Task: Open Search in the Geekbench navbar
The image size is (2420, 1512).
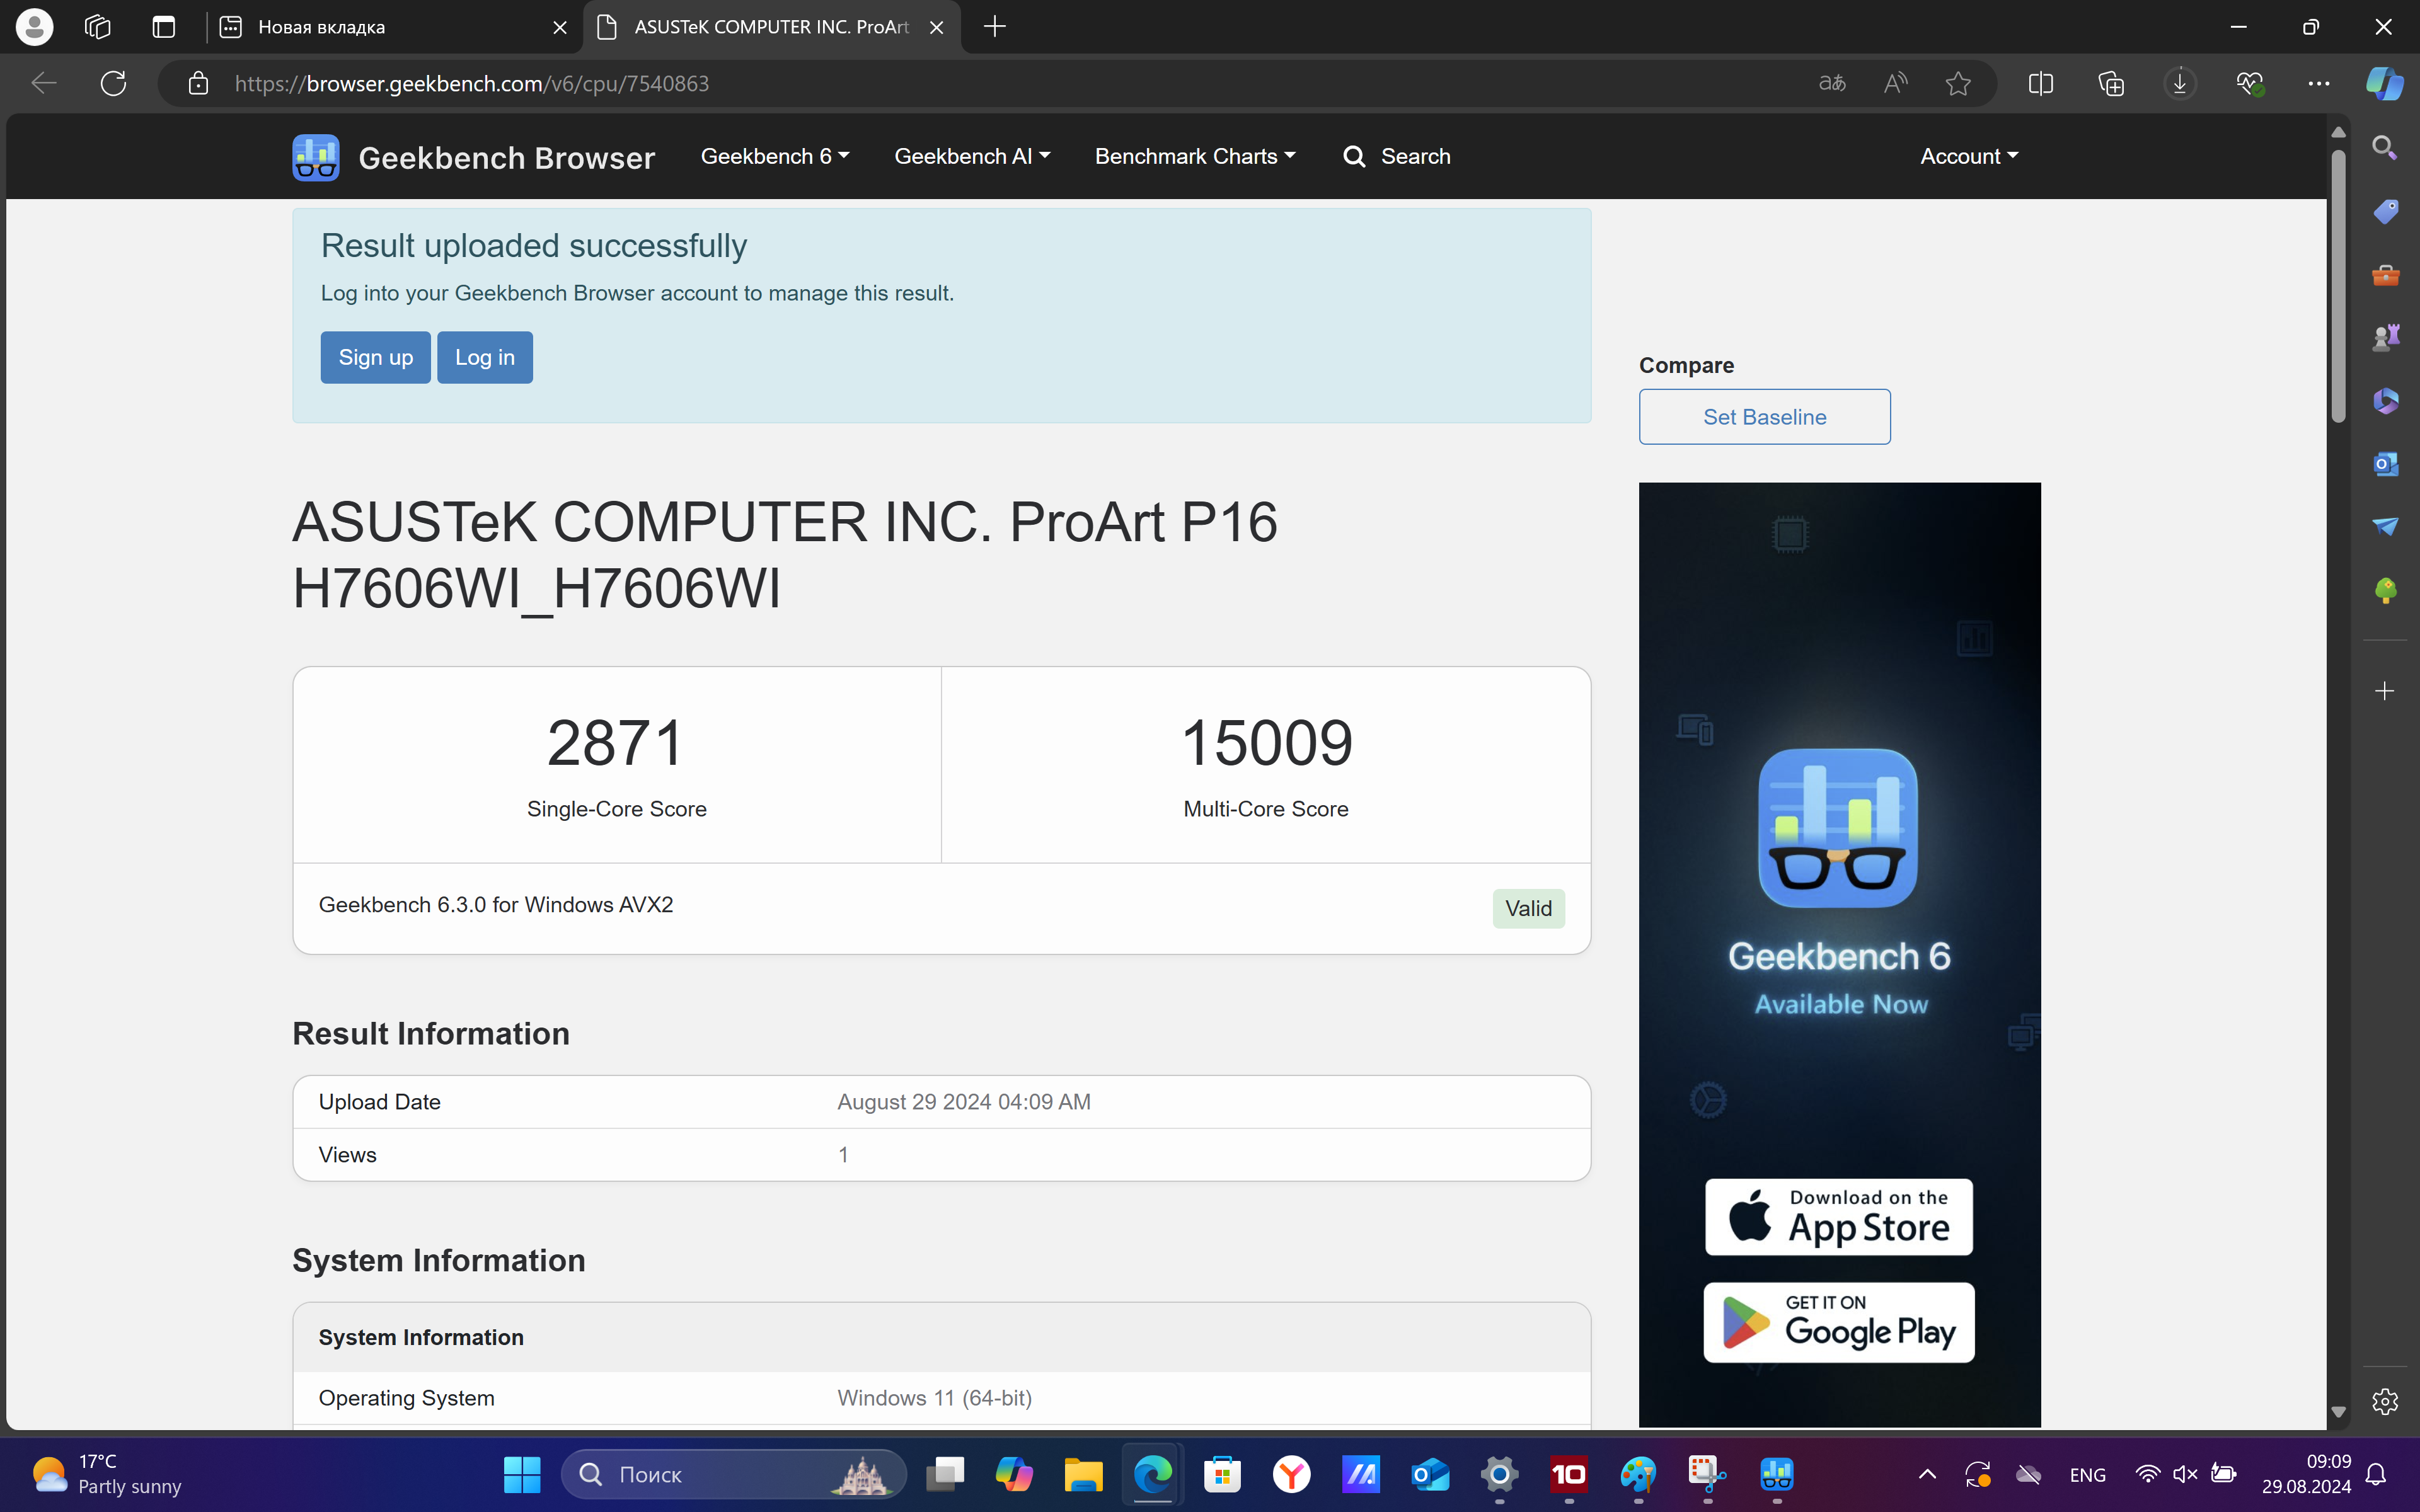Action: coord(1396,156)
